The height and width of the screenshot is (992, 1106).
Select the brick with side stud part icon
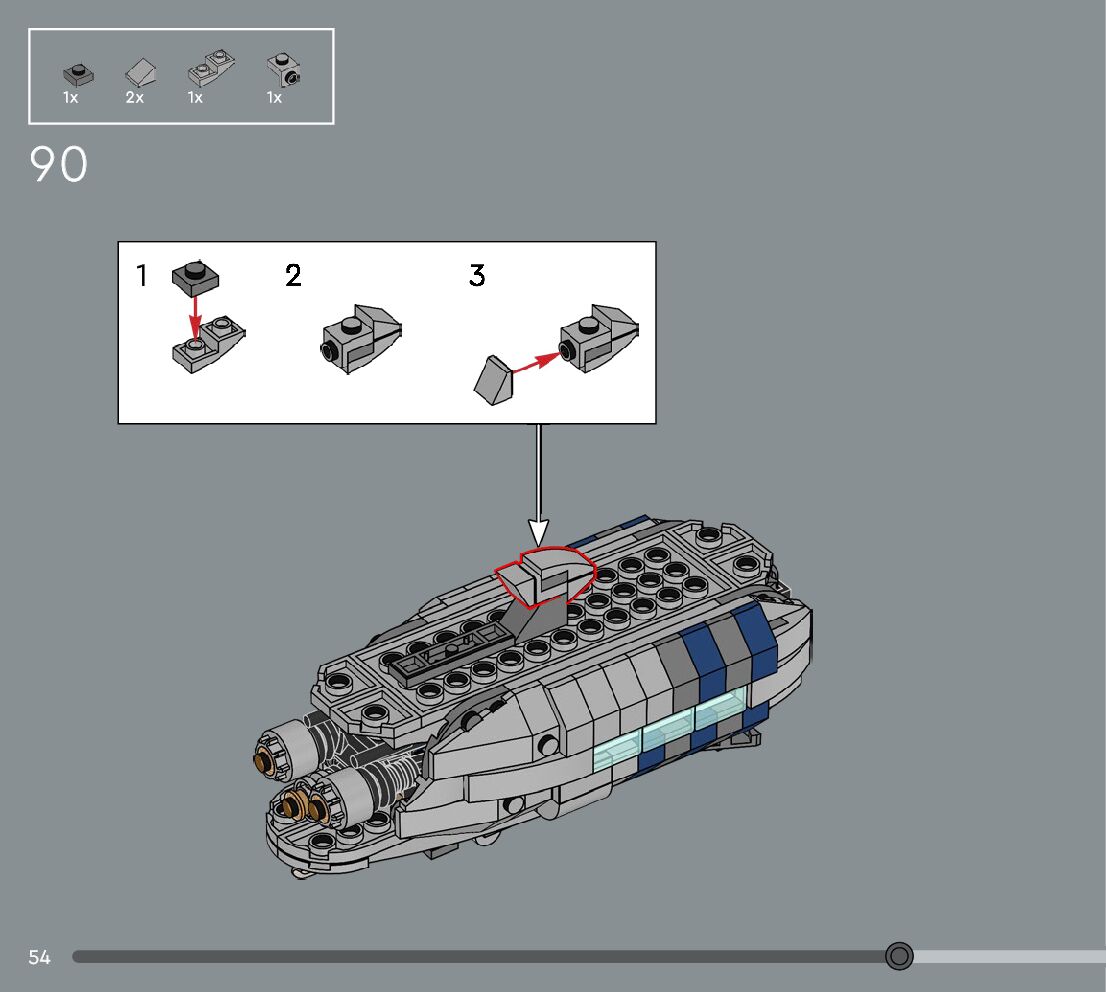(x=284, y=70)
